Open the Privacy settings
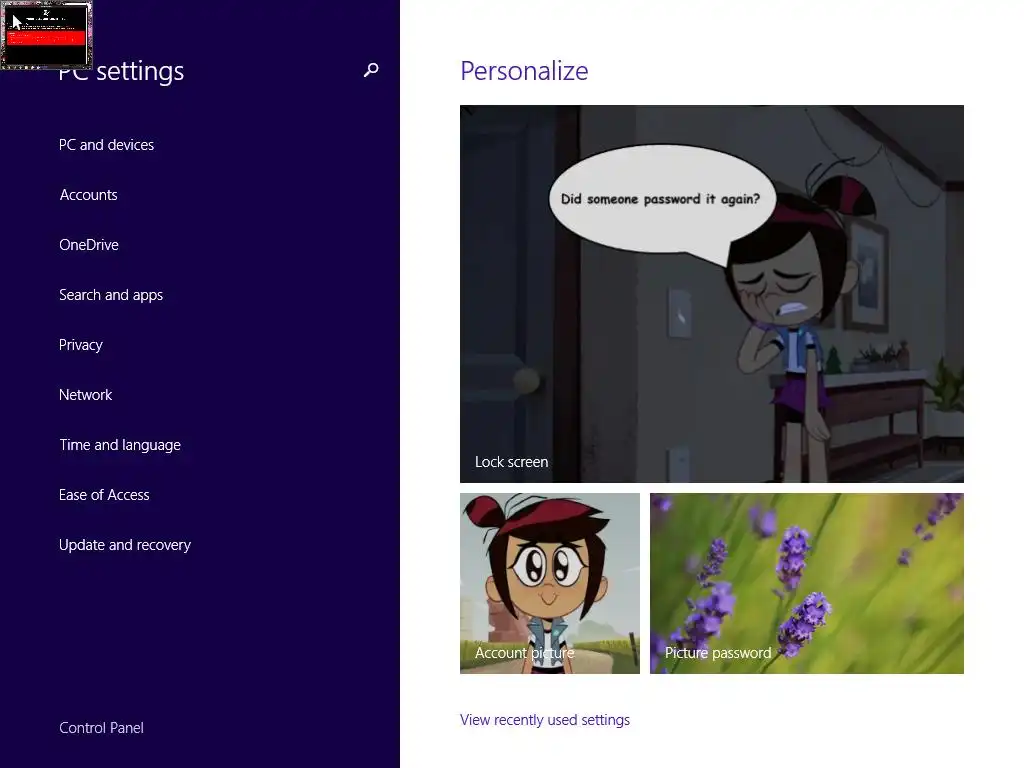The width and height of the screenshot is (1024, 768). (x=80, y=345)
